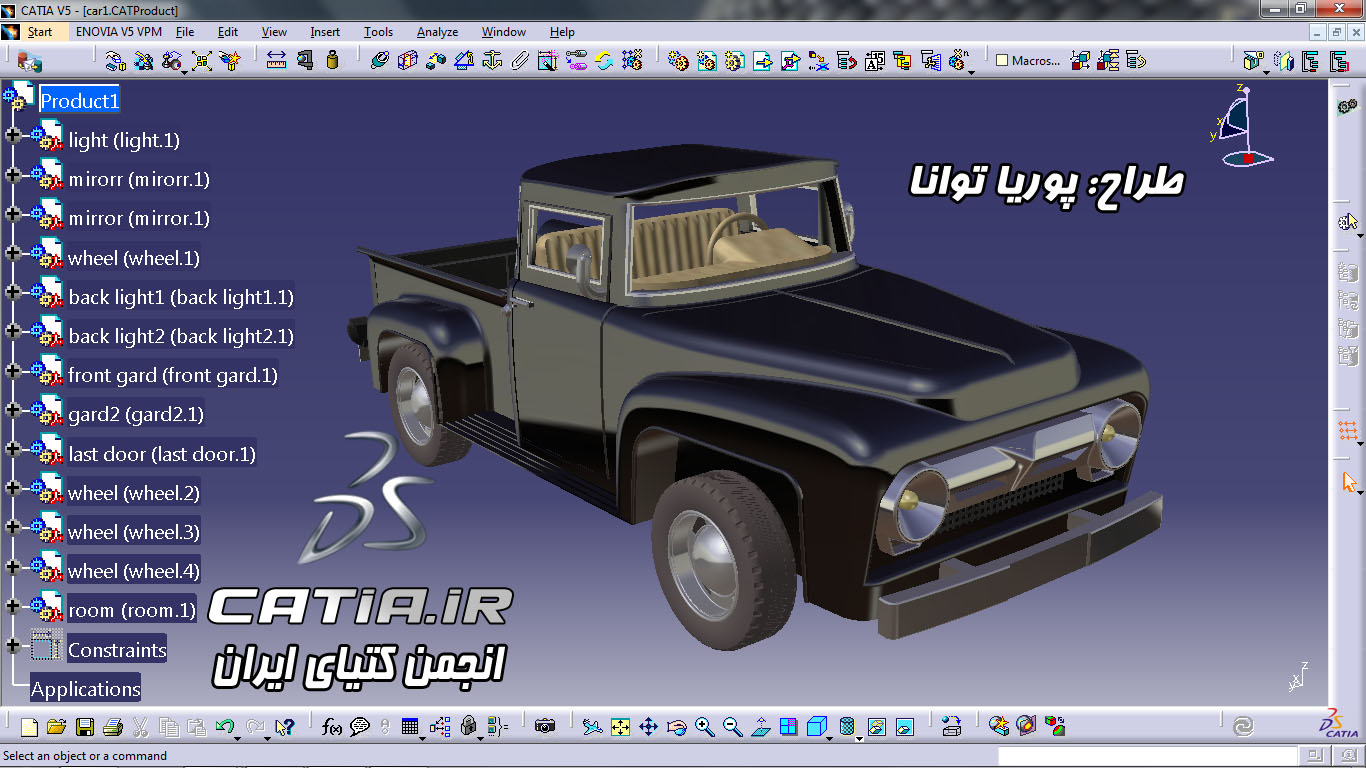Choose the Angle Constraint tool

tap(463, 60)
